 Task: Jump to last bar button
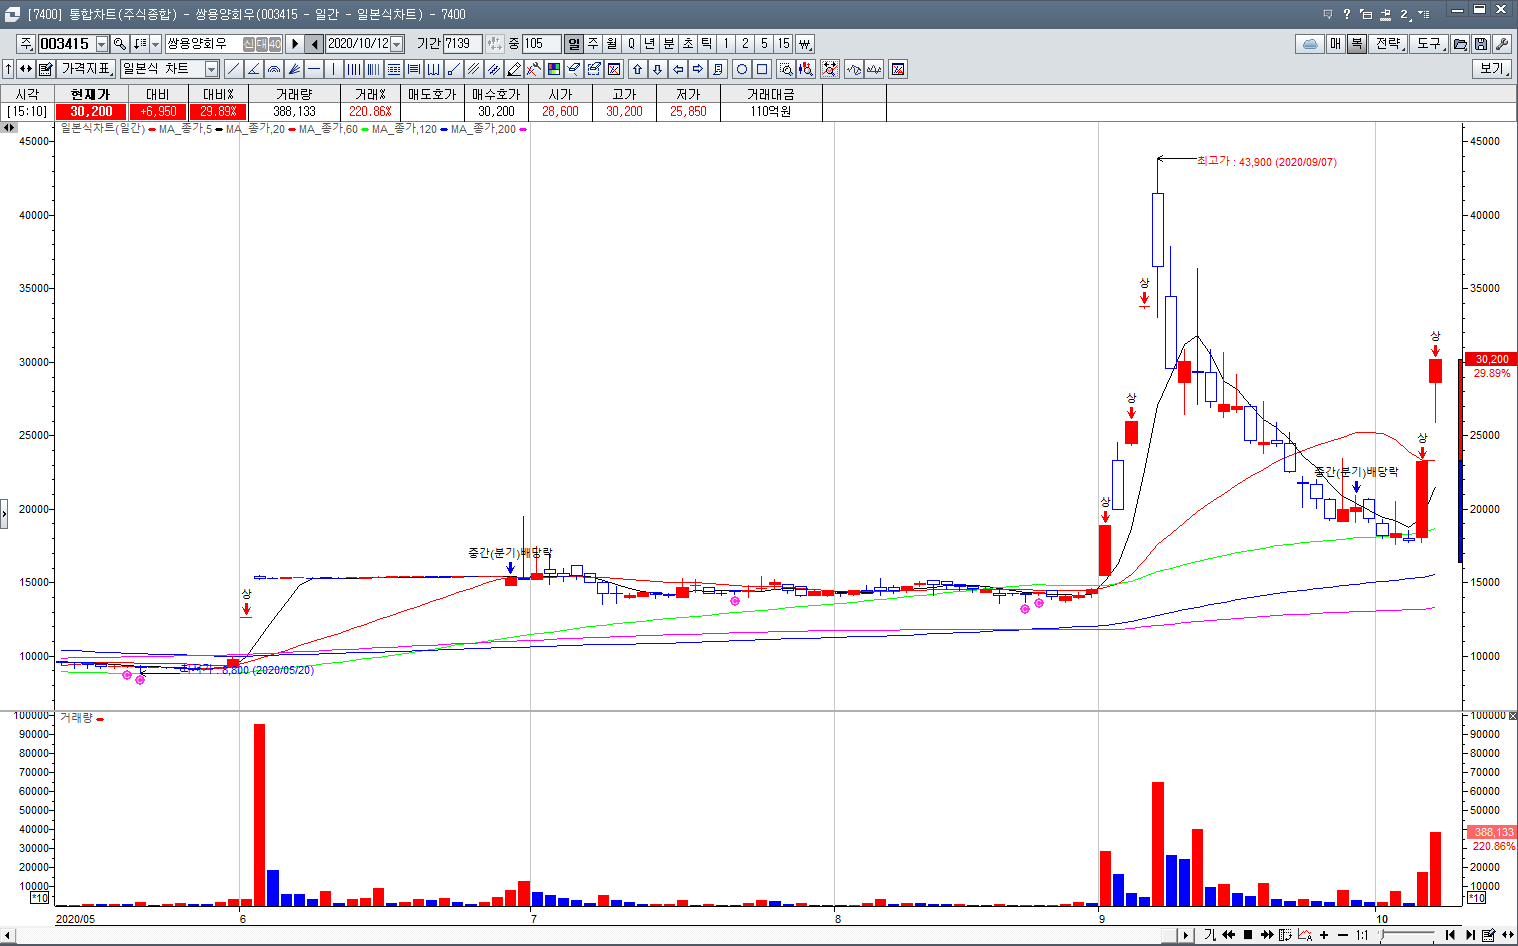click(1470, 935)
